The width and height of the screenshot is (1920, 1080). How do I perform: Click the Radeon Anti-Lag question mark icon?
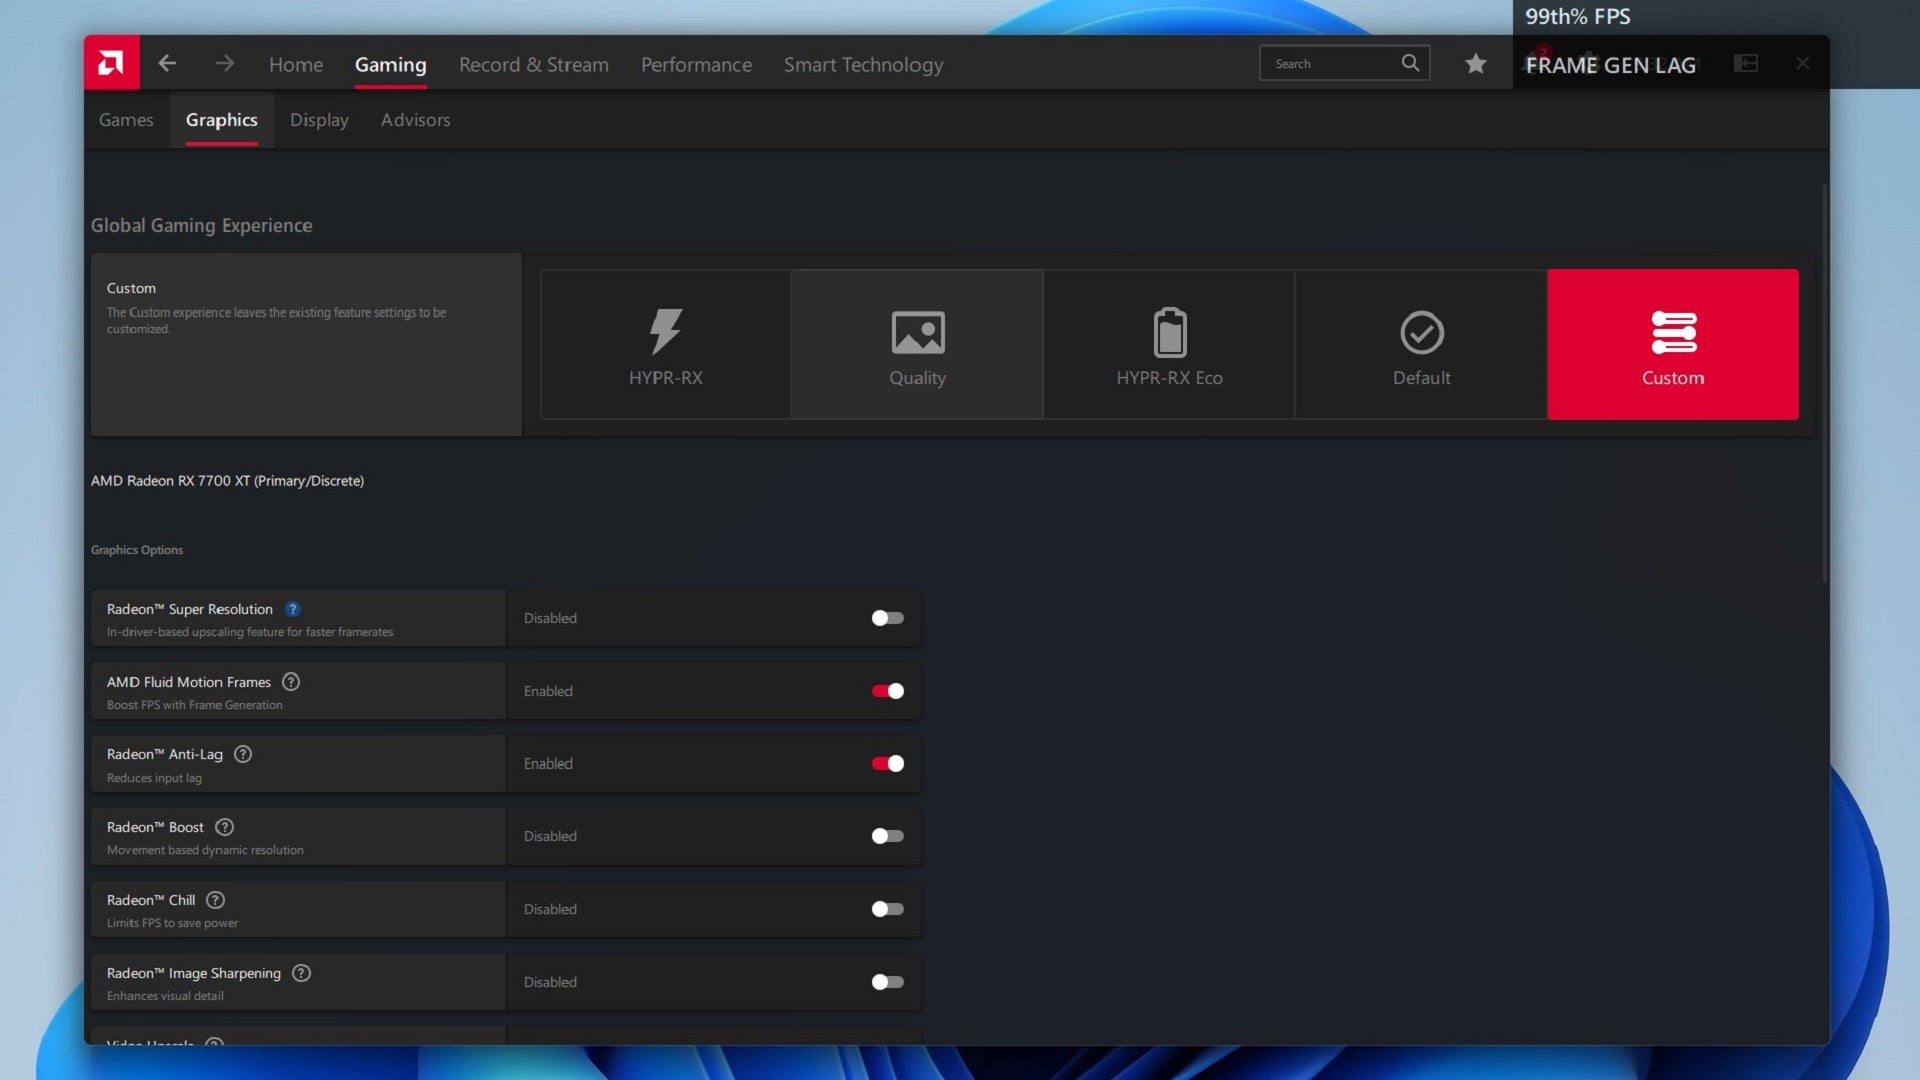[x=243, y=754]
